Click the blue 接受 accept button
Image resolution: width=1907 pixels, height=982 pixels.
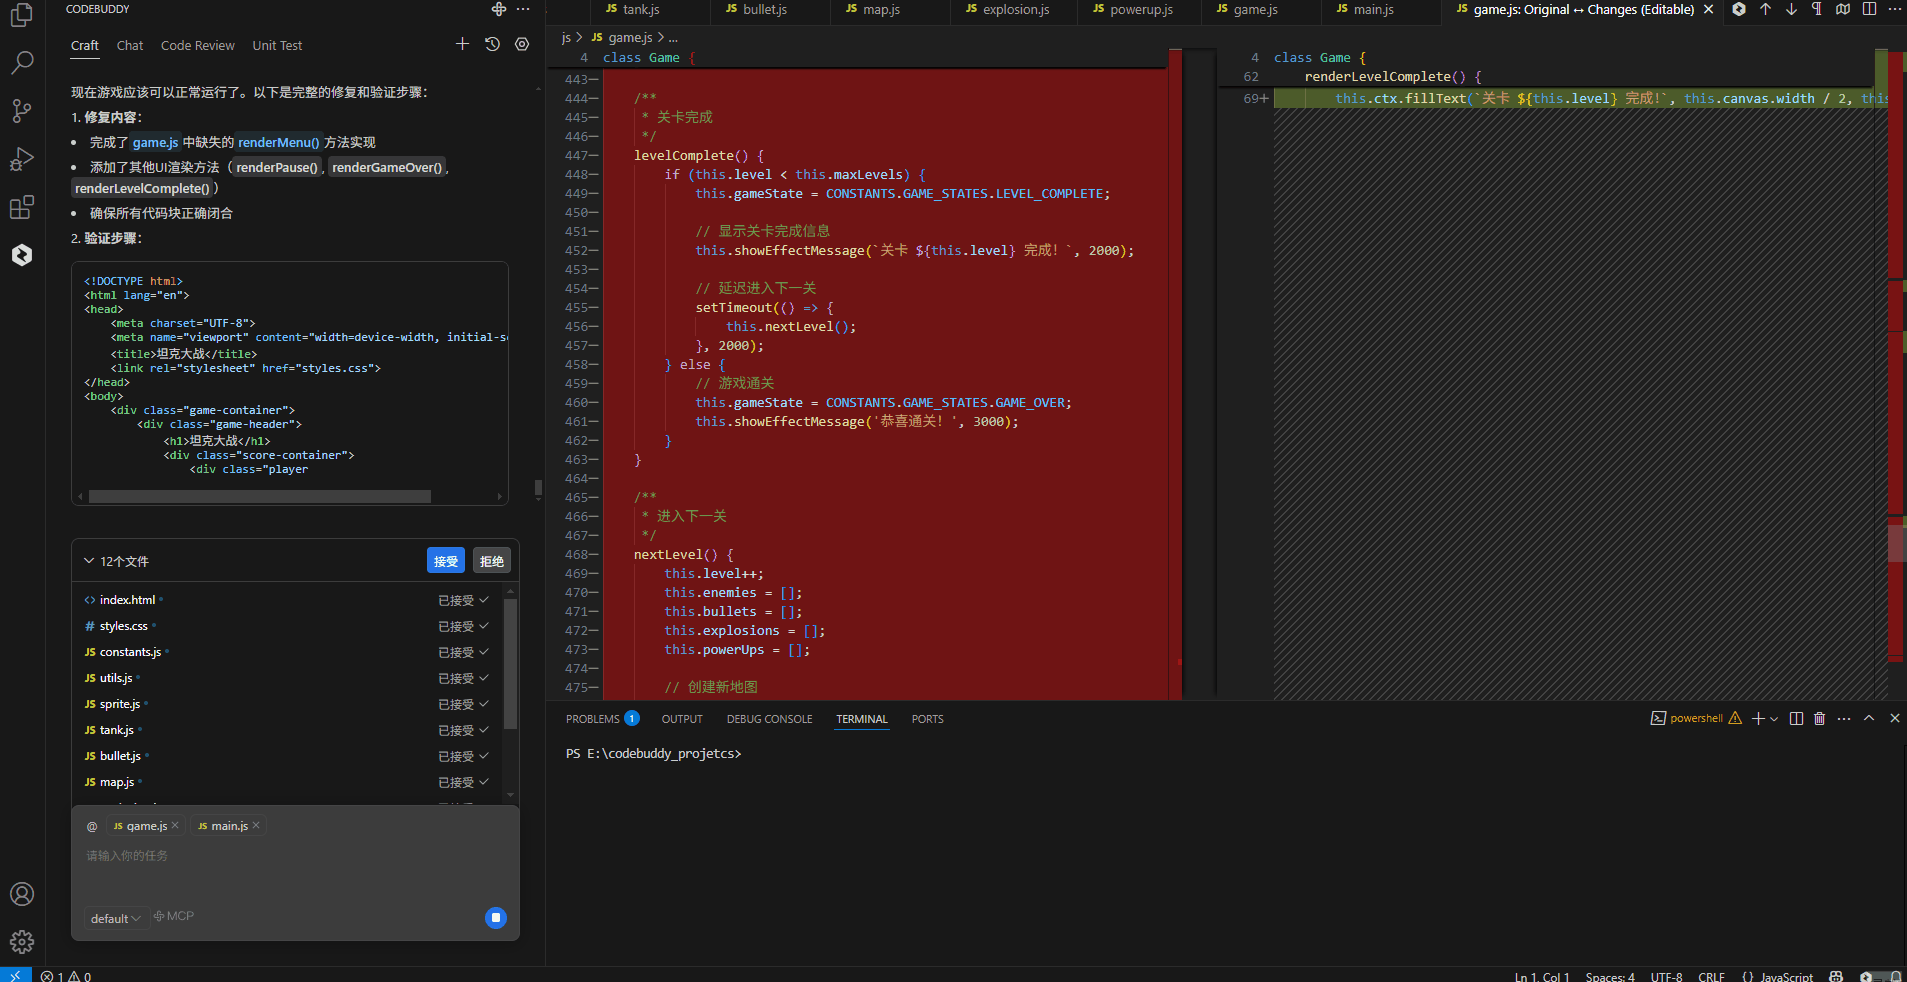click(445, 561)
